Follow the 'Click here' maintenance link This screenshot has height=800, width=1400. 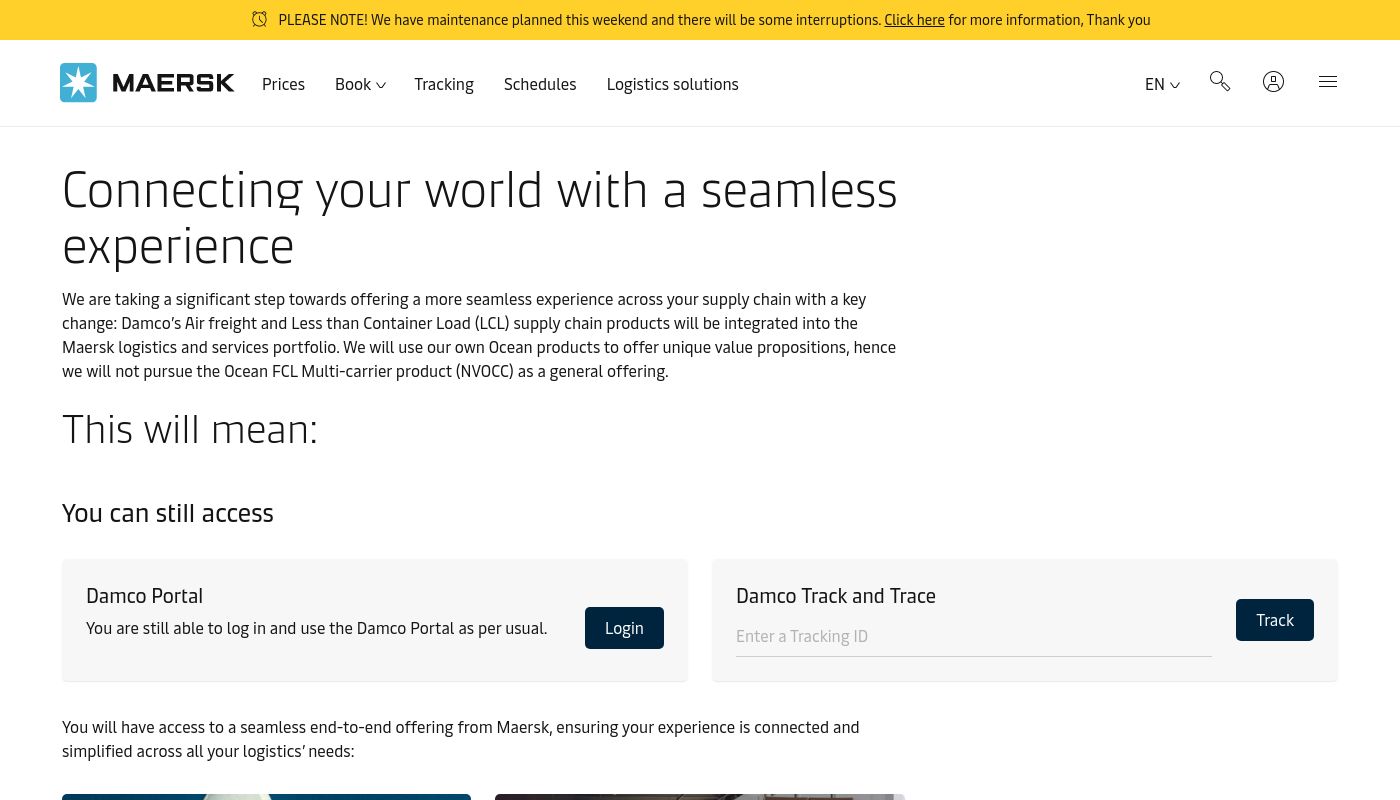(x=914, y=20)
